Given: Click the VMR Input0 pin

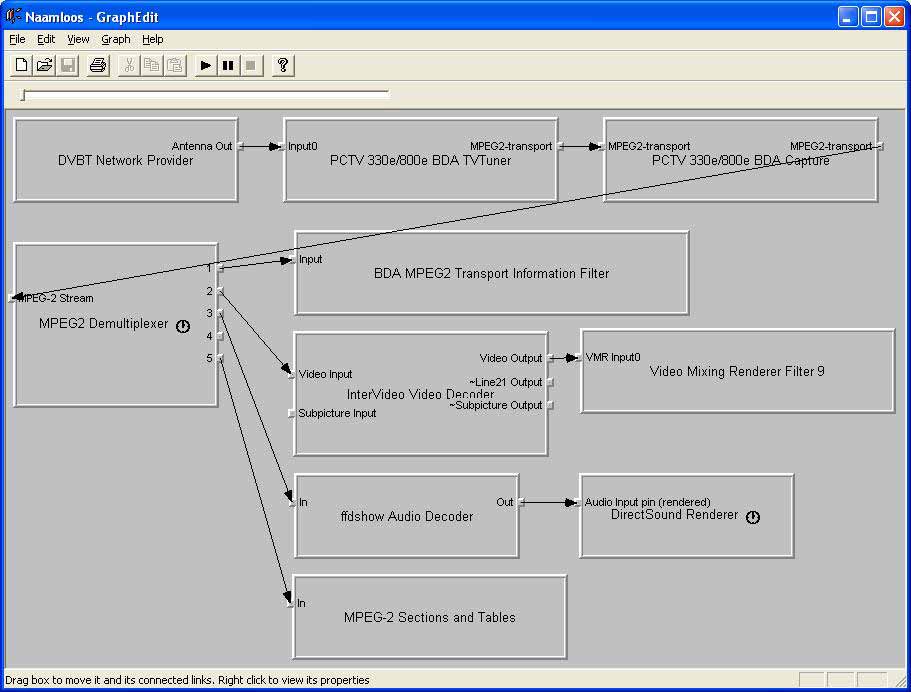Looking at the screenshot, I should pos(578,358).
